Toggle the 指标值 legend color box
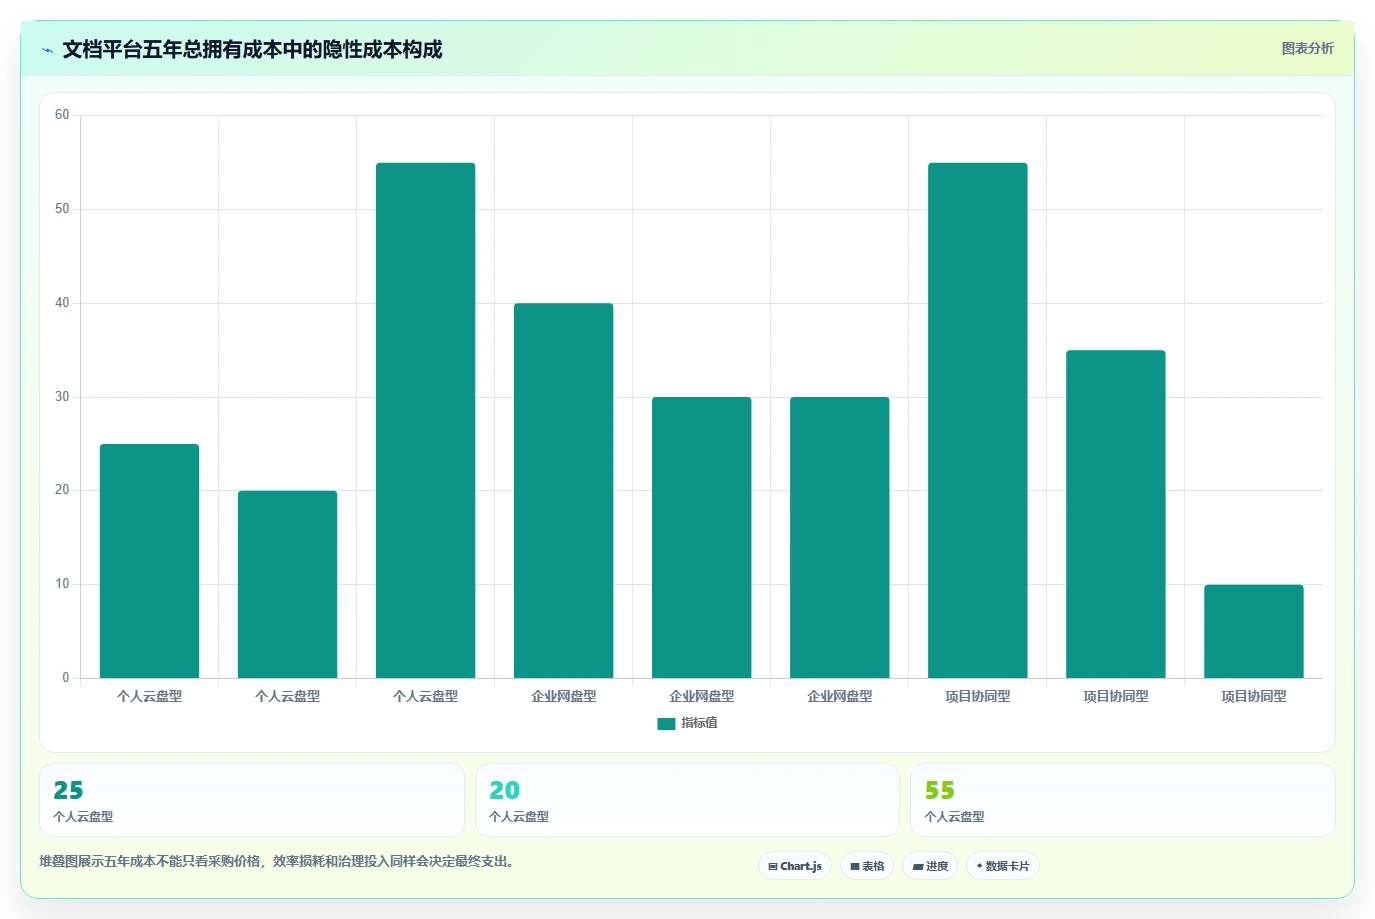The width and height of the screenshot is (1375, 919). (x=666, y=724)
